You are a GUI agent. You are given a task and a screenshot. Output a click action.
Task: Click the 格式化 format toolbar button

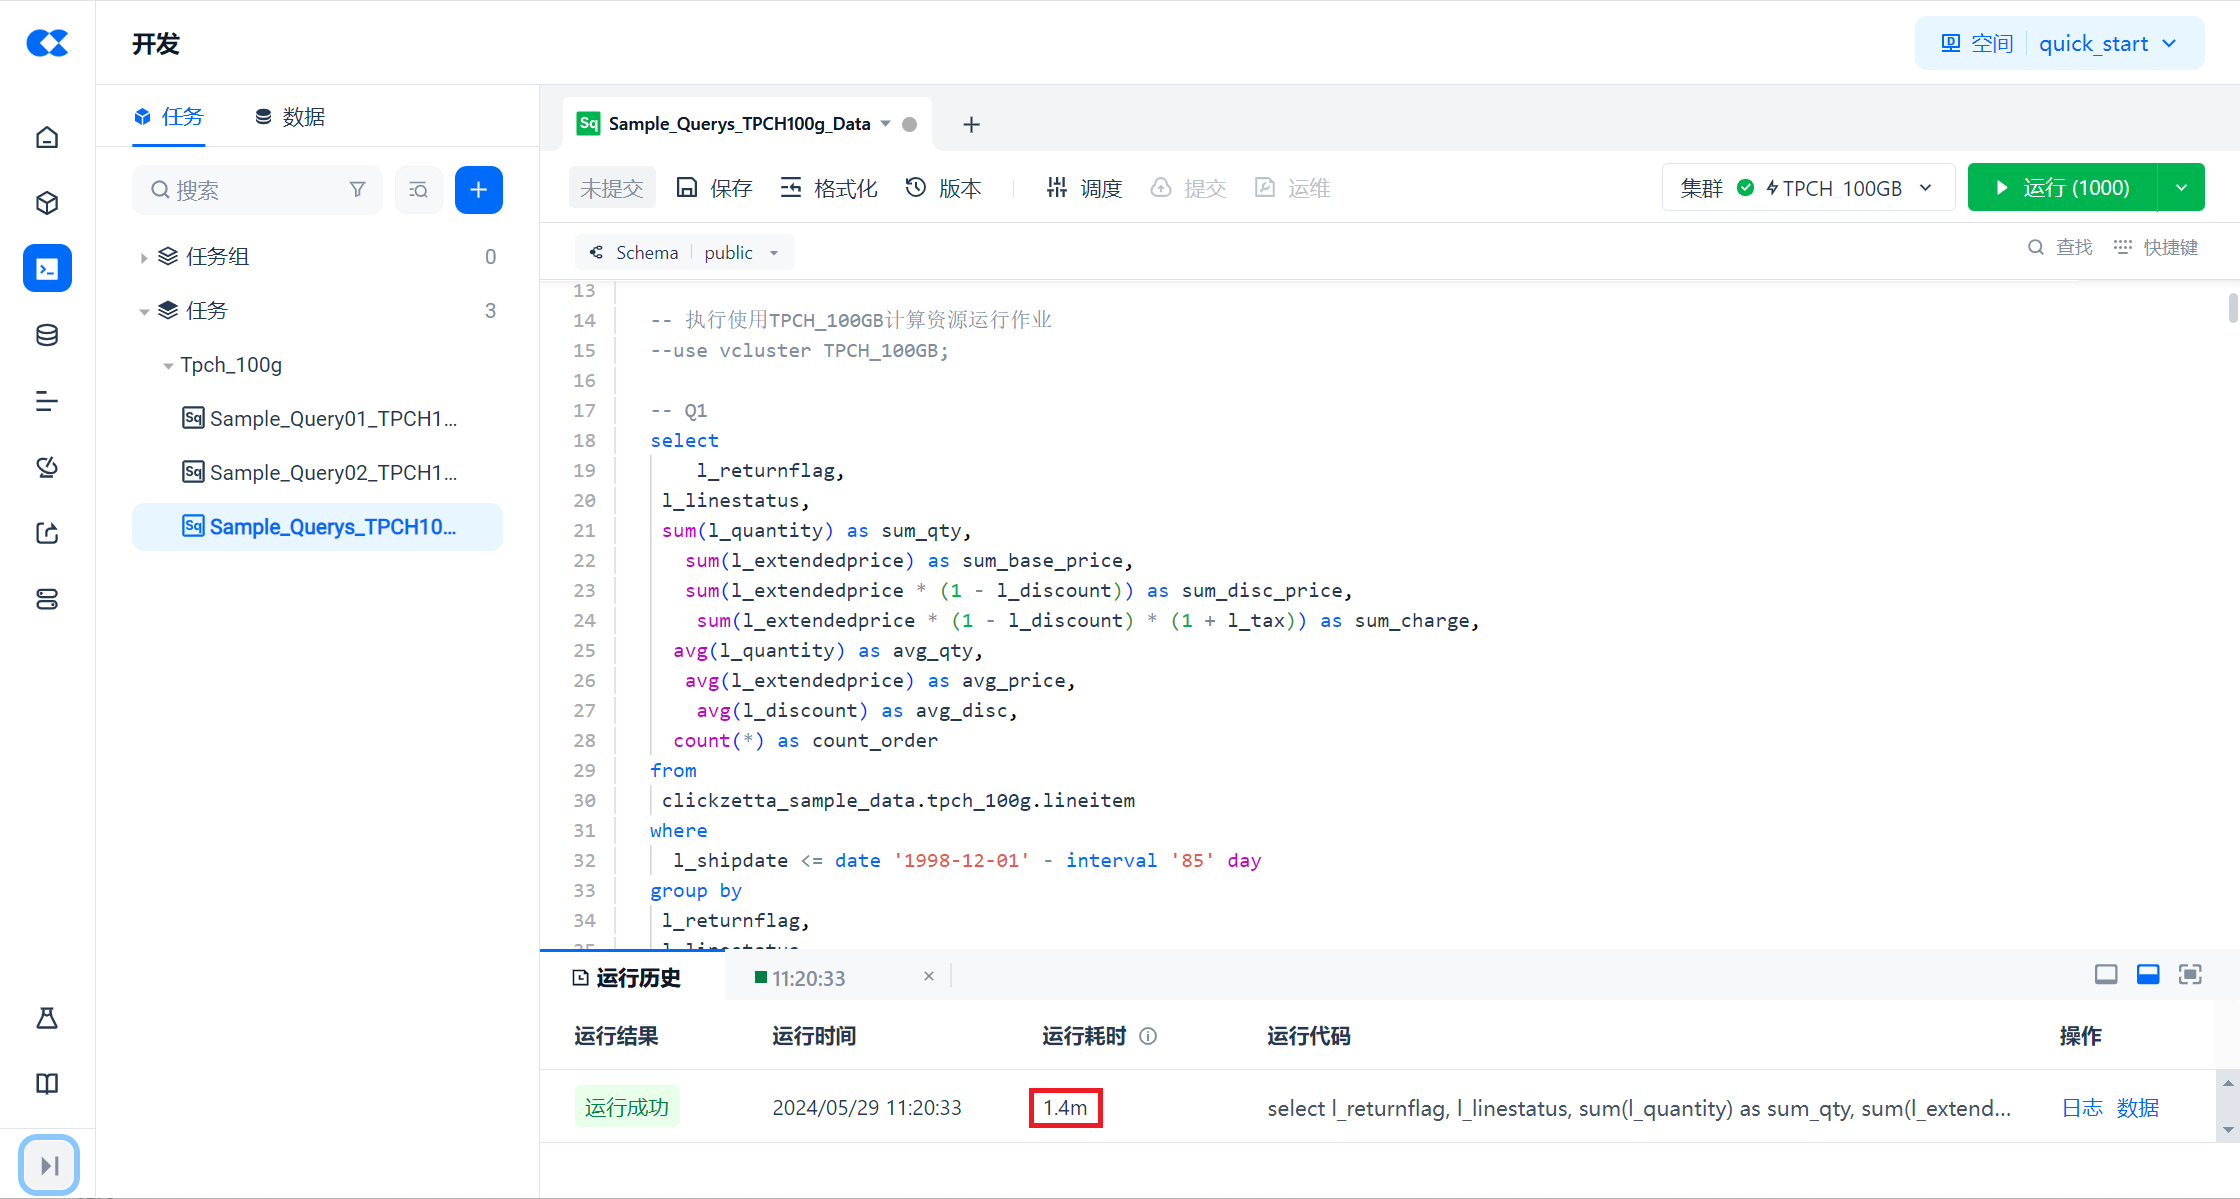829,188
